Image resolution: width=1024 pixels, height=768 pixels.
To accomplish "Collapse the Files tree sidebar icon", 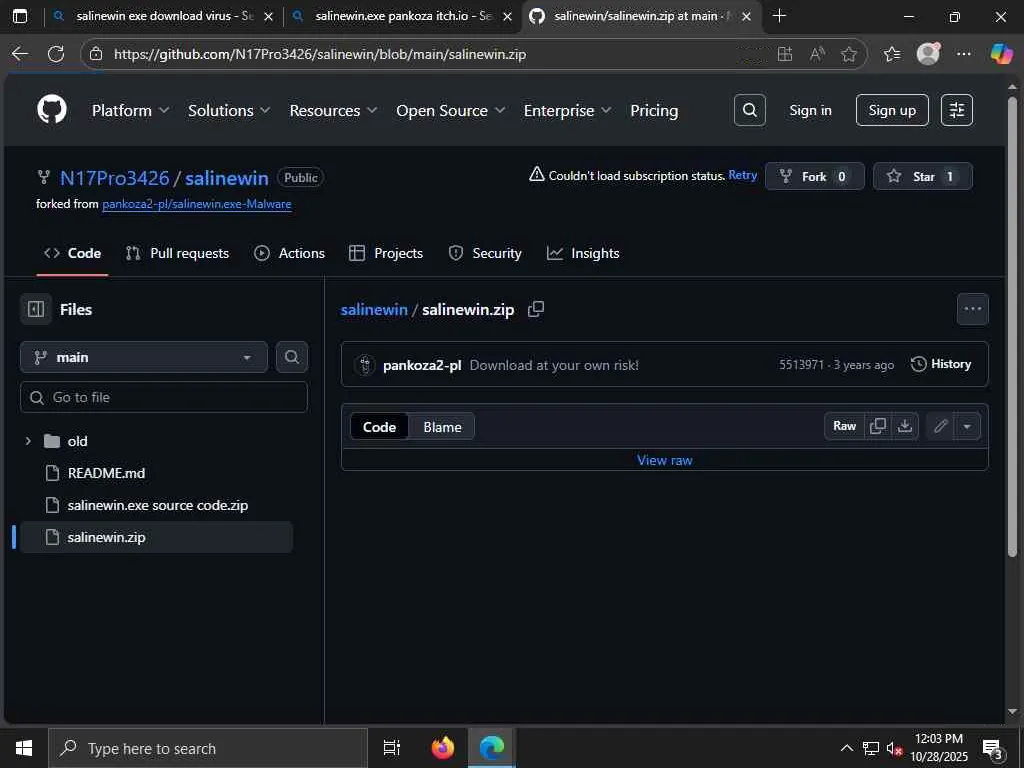I will tap(36, 309).
